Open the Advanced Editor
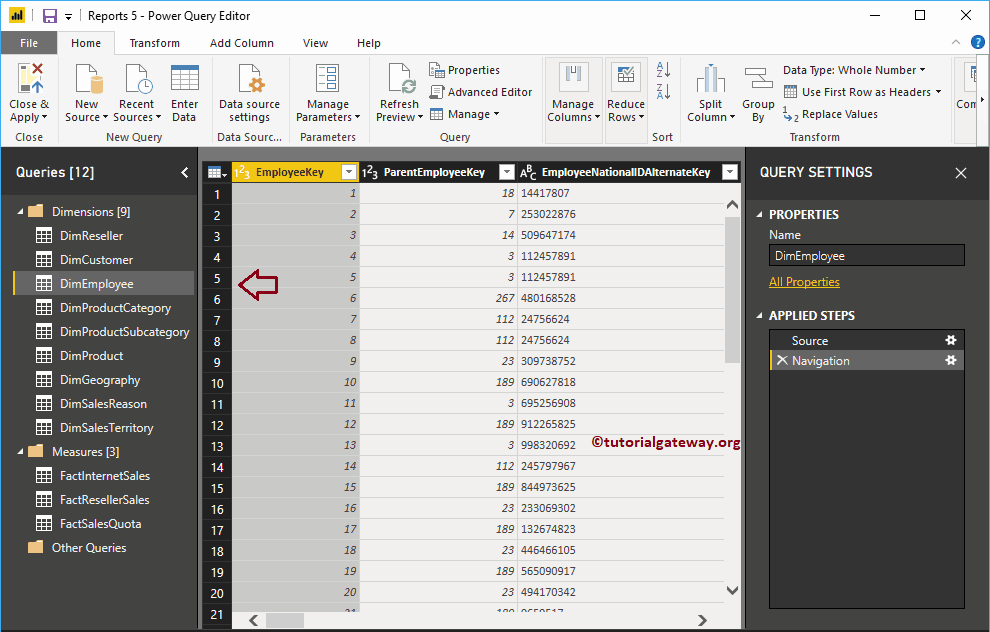The image size is (990, 632). click(480, 92)
